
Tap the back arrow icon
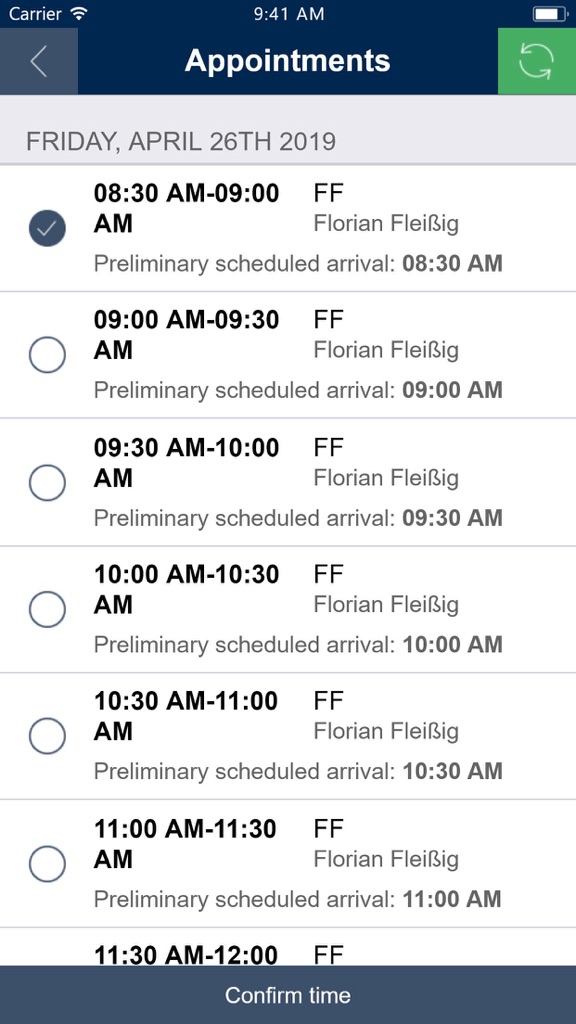point(39,61)
